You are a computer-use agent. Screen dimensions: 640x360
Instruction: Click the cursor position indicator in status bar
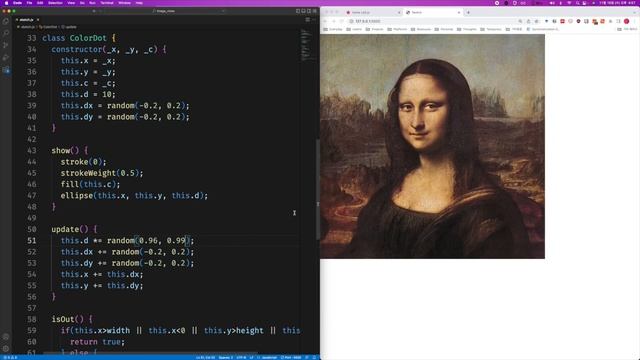205,358
